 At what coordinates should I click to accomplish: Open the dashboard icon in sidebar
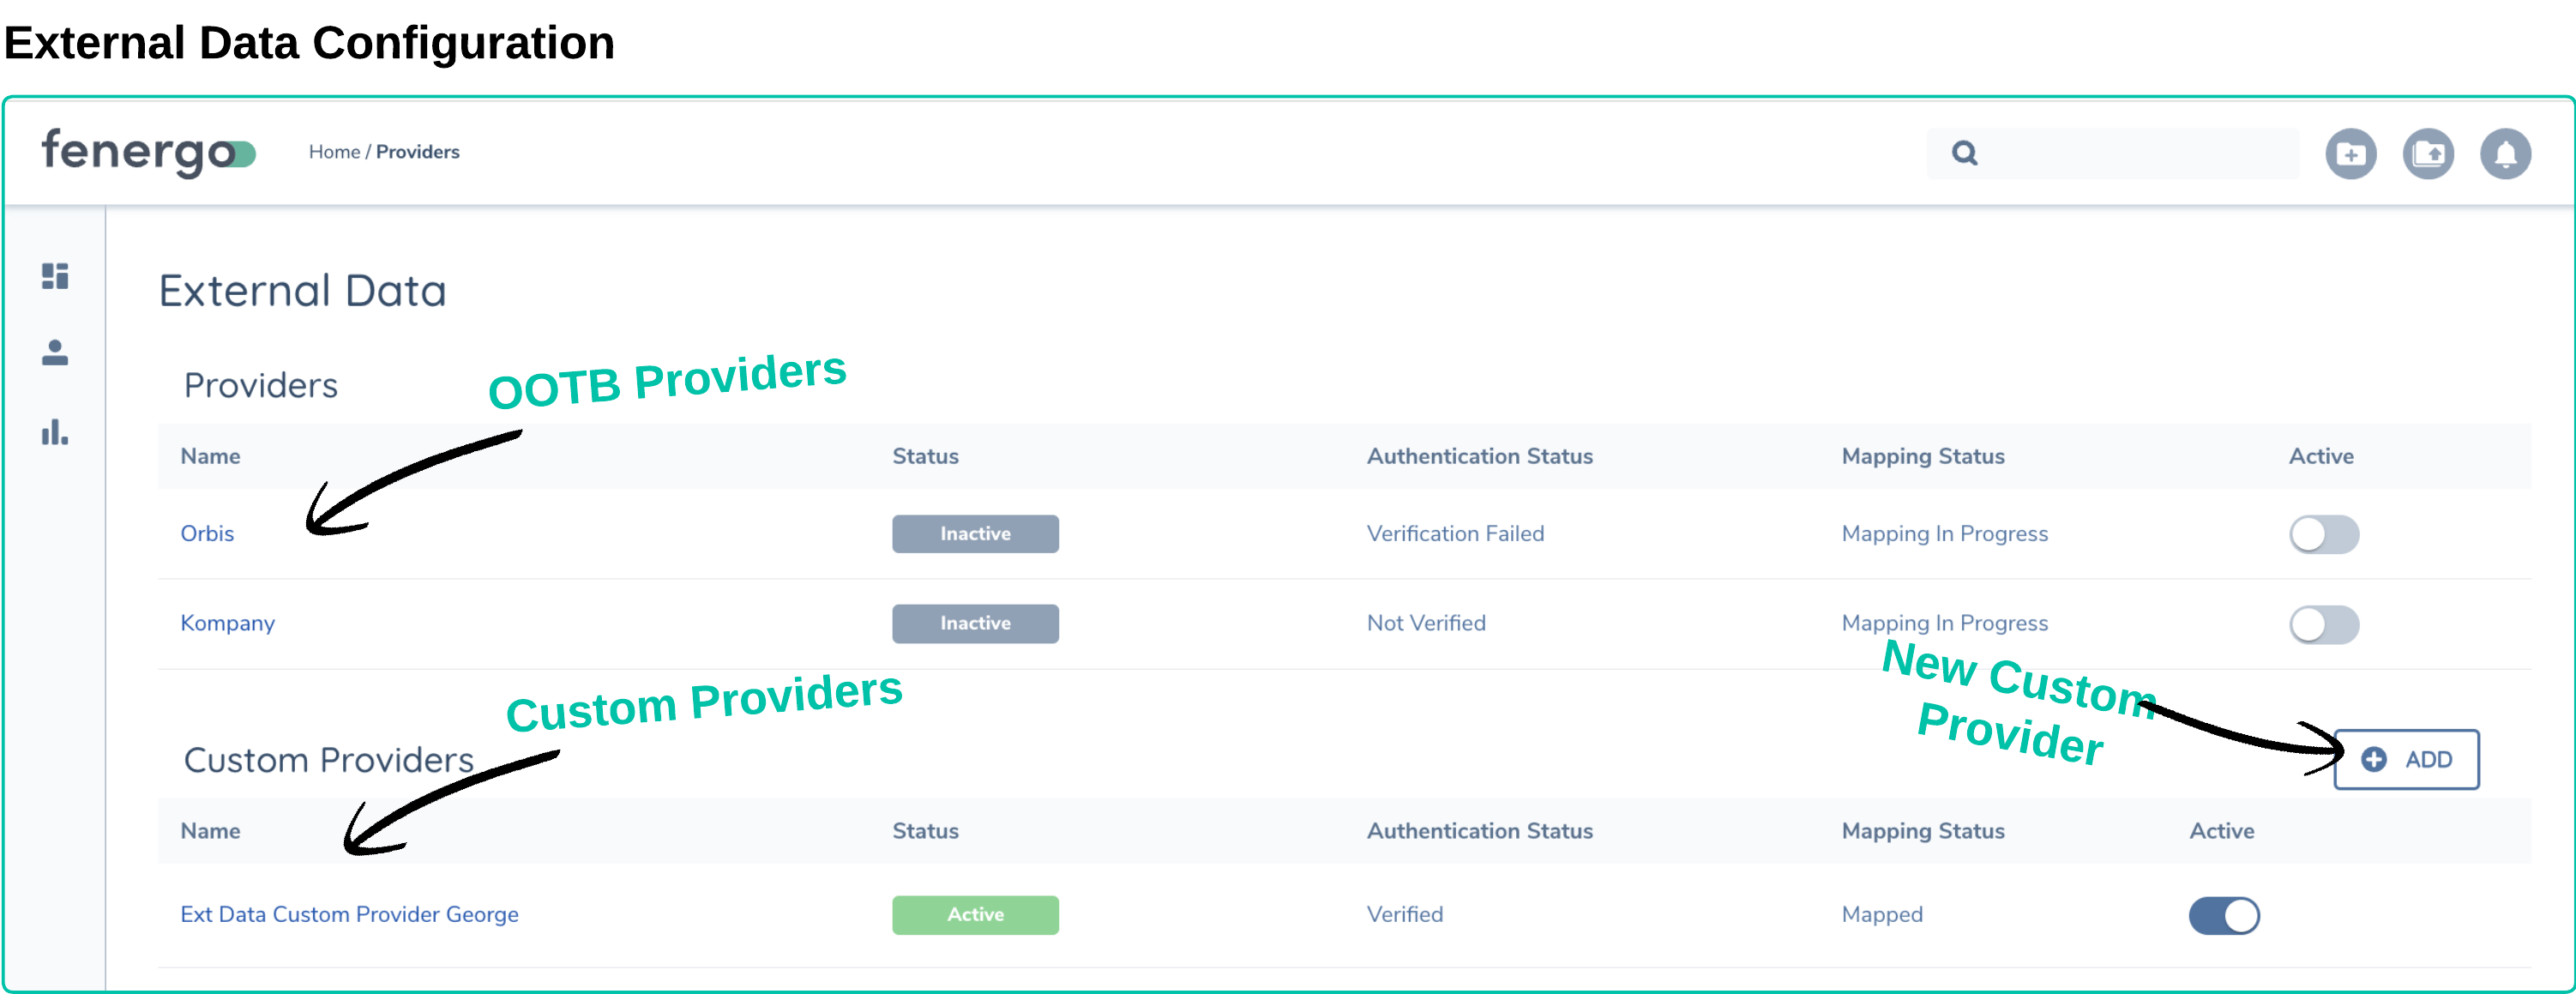tap(55, 276)
